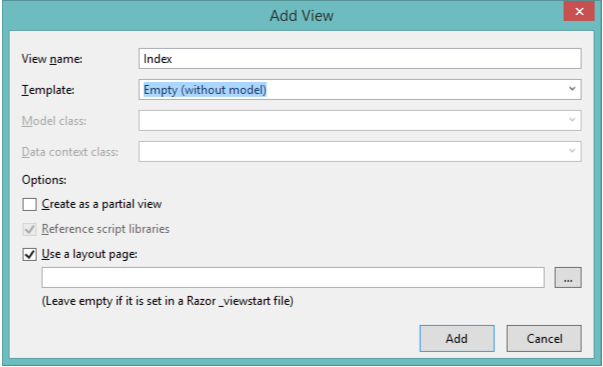Browse for layout page with ellipsis button
Screen dimensions: 603x367
point(568,277)
